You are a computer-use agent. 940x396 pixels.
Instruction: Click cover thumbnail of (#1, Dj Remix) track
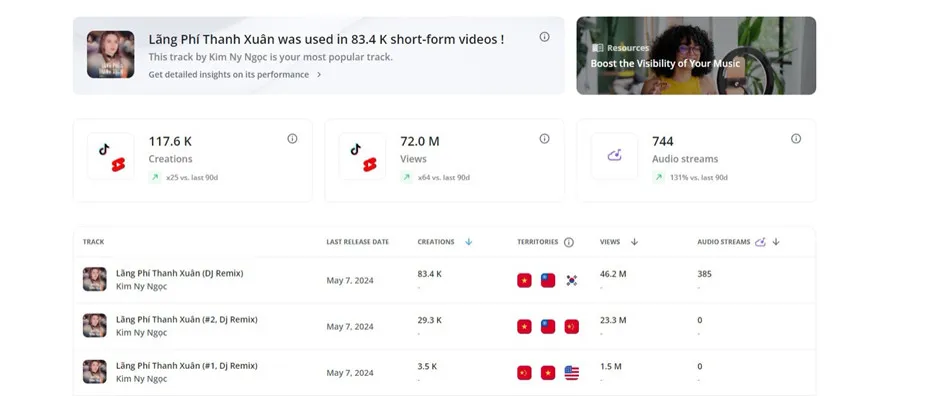(x=95, y=371)
